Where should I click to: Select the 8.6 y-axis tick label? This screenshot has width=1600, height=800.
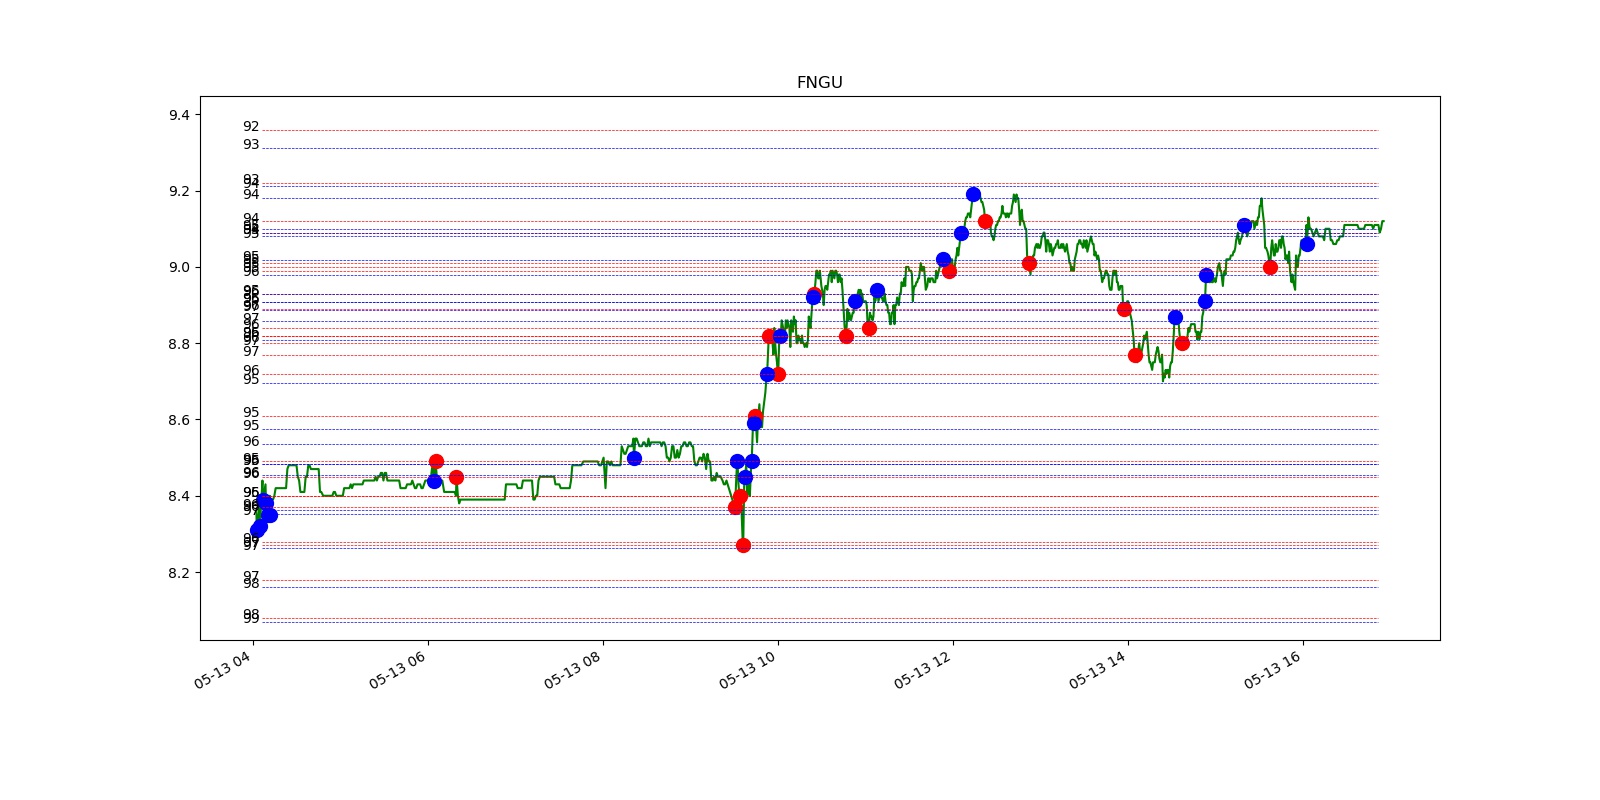(x=179, y=421)
